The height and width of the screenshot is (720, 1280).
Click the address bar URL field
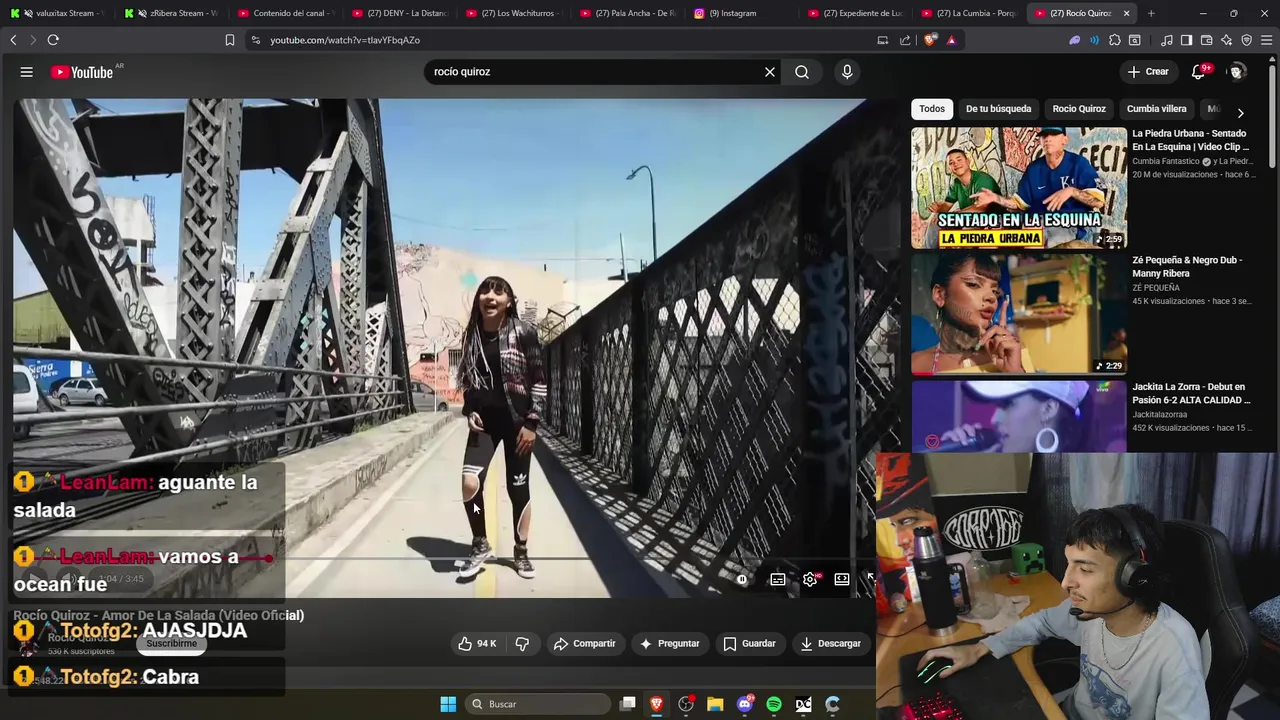[560, 40]
